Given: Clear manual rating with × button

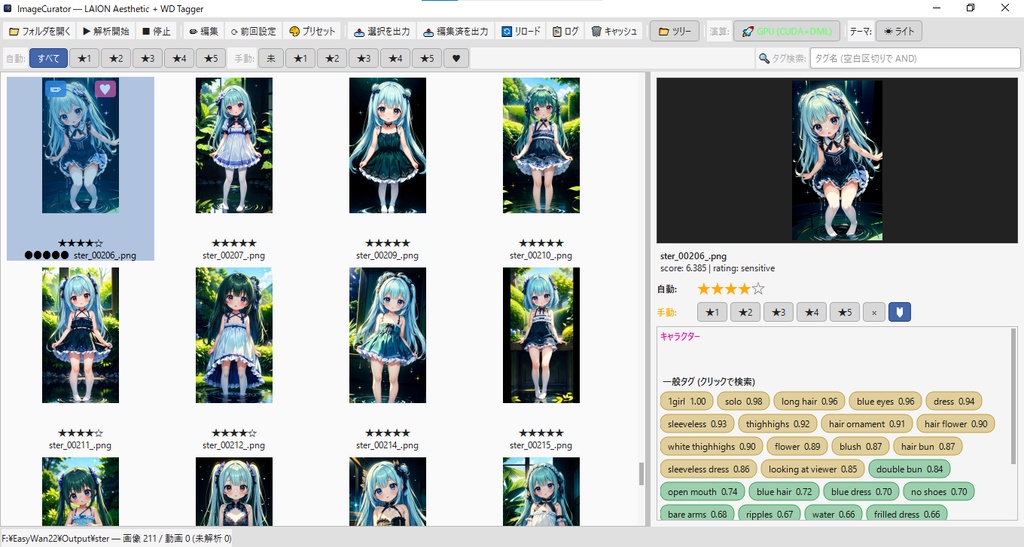Looking at the screenshot, I should coord(874,312).
